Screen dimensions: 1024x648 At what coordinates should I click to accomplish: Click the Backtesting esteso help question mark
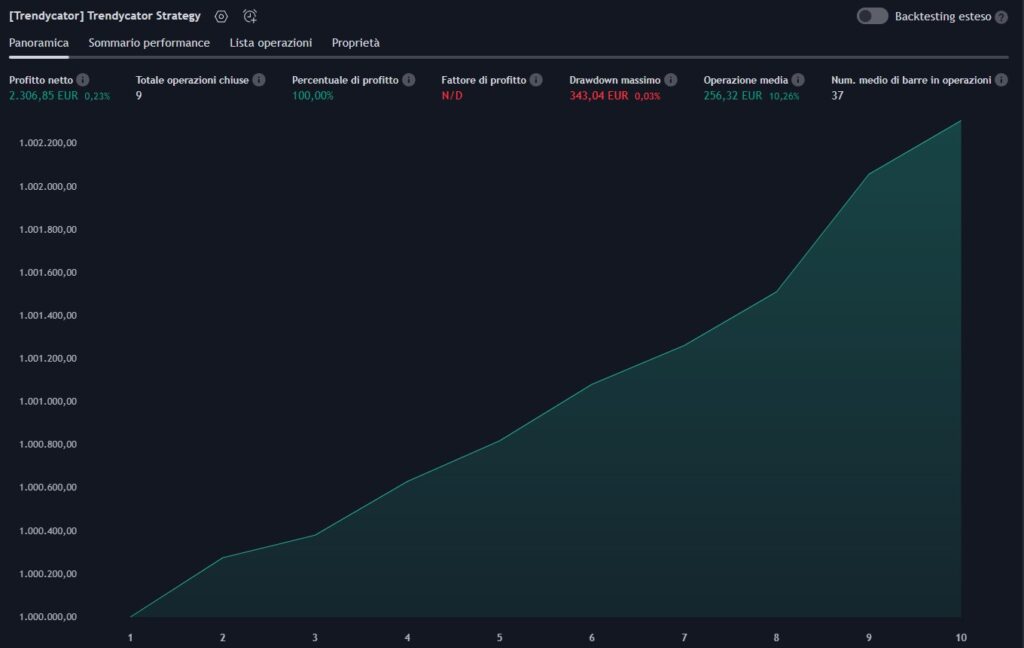pyautogui.click(x=1001, y=18)
